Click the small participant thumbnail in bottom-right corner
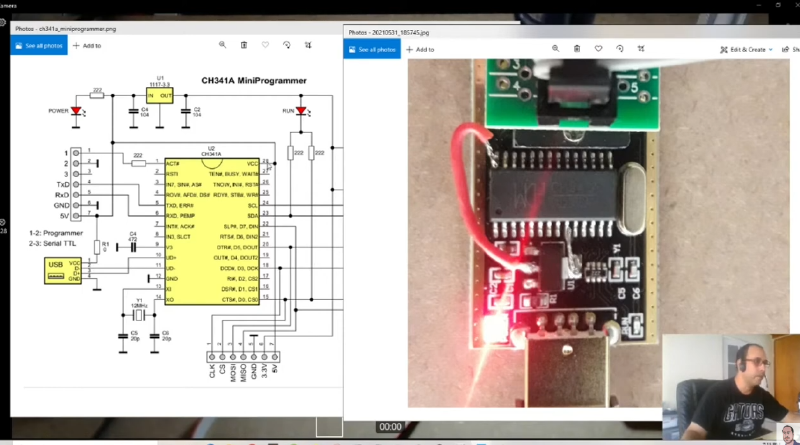 tap(789, 433)
